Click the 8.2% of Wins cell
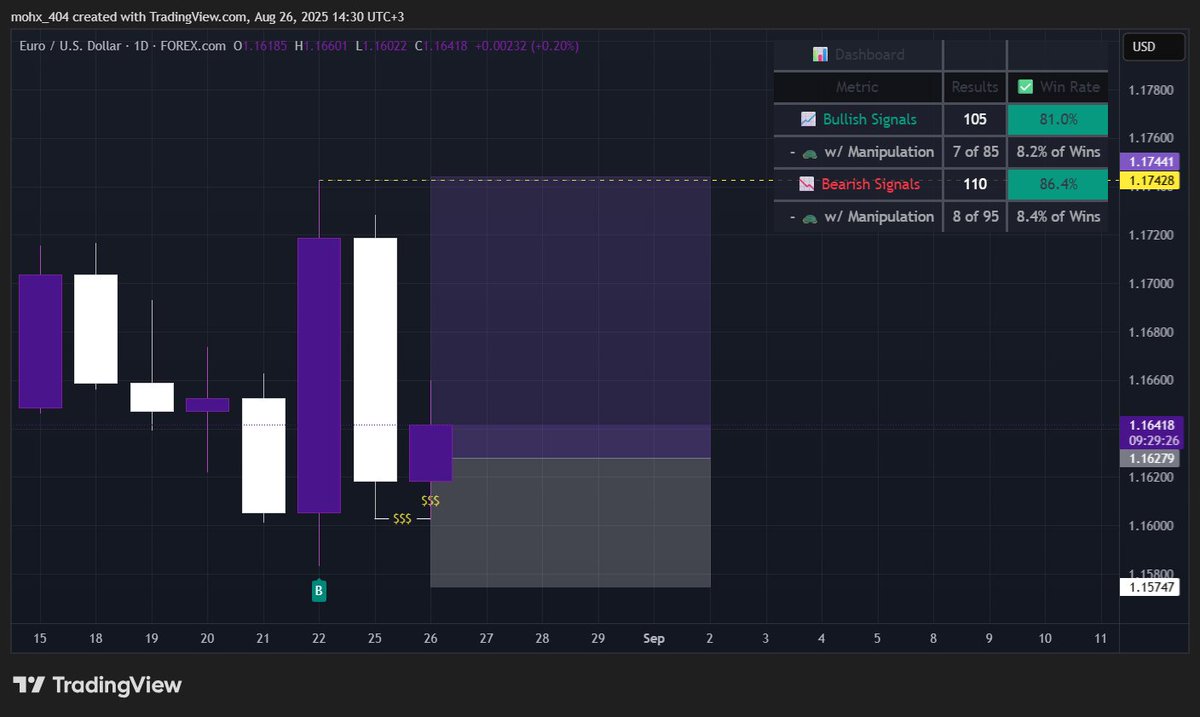 click(x=1058, y=152)
